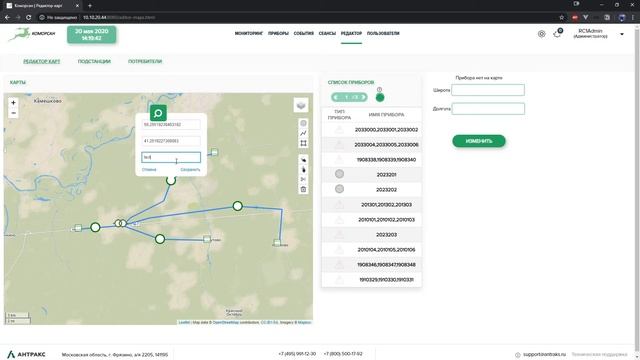The width and height of the screenshot is (640, 360).
Task: Activate the scissors cut tool
Action: (x=303, y=179)
